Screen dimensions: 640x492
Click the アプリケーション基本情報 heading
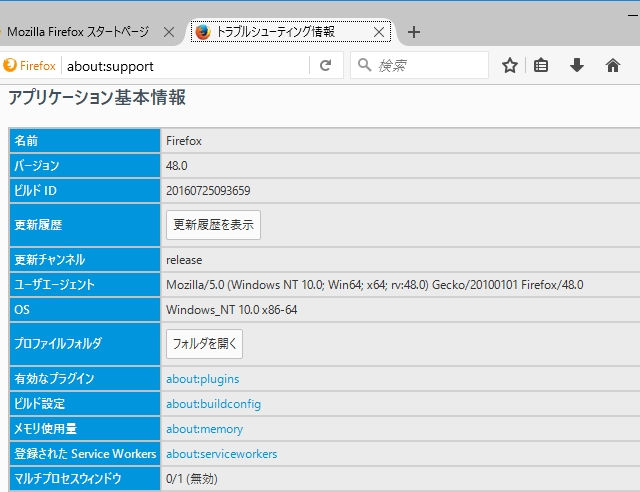[x=97, y=98]
